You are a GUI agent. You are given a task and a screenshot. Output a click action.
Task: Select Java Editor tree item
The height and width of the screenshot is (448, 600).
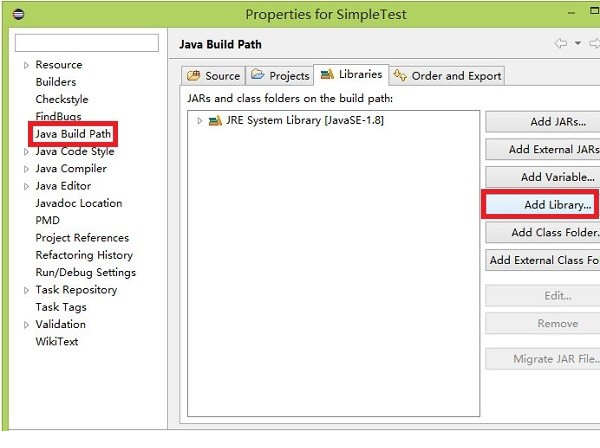64,186
